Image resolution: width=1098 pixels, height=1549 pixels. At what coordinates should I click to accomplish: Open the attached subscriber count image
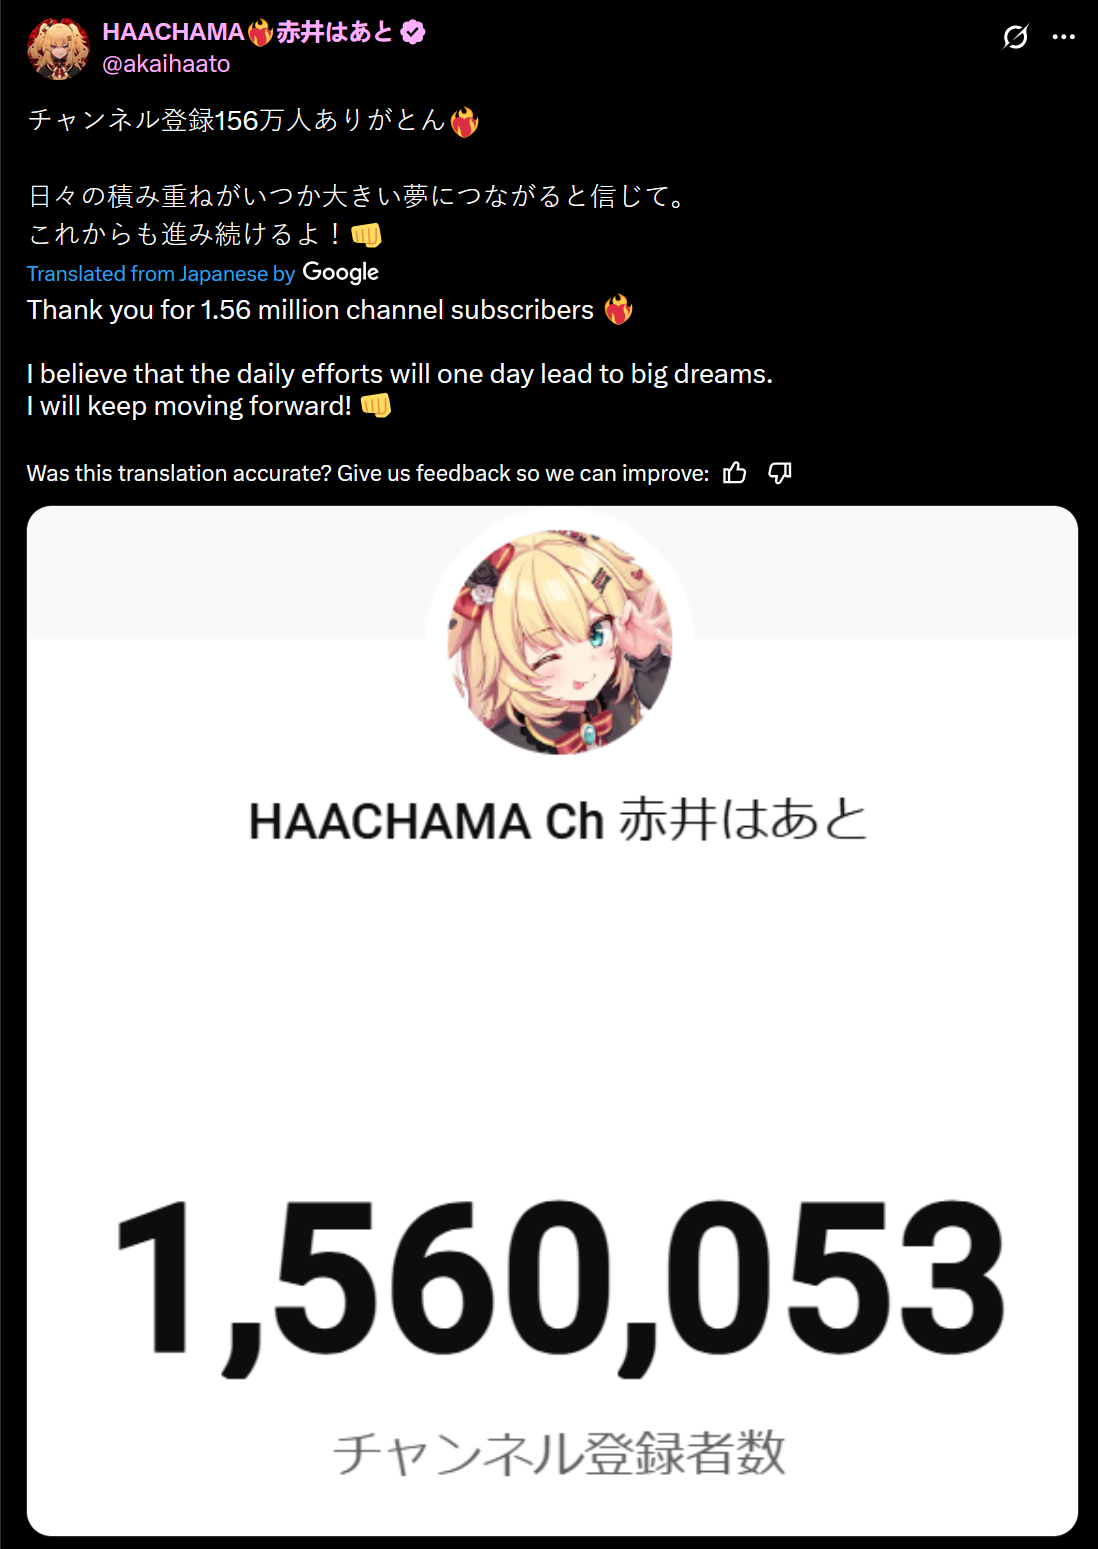click(x=552, y=1020)
